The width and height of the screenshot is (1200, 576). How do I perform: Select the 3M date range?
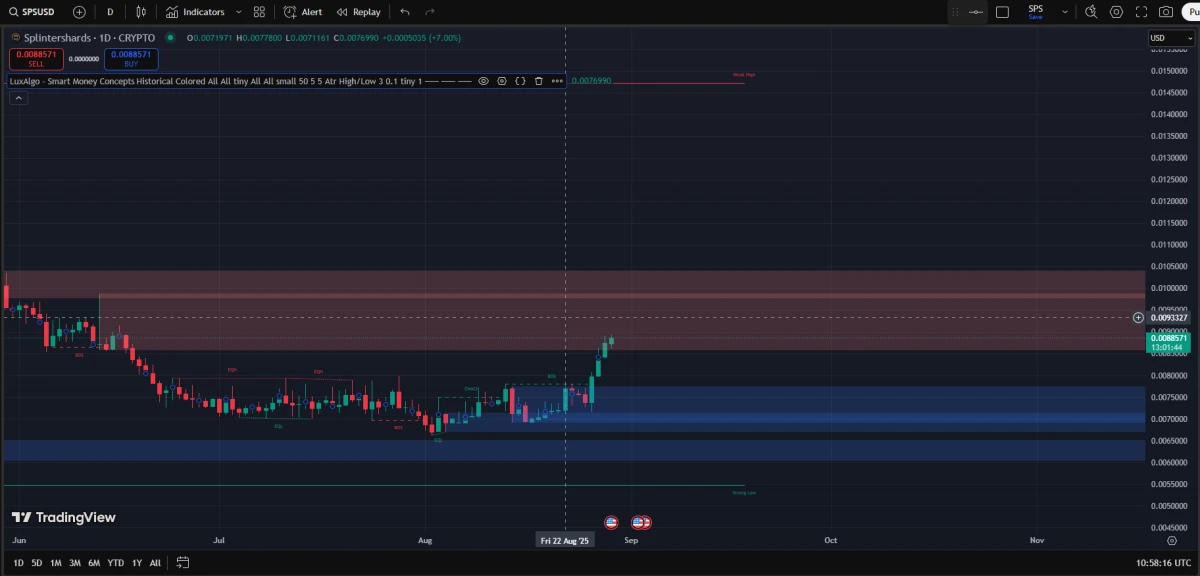pyautogui.click(x=75, y=563)
